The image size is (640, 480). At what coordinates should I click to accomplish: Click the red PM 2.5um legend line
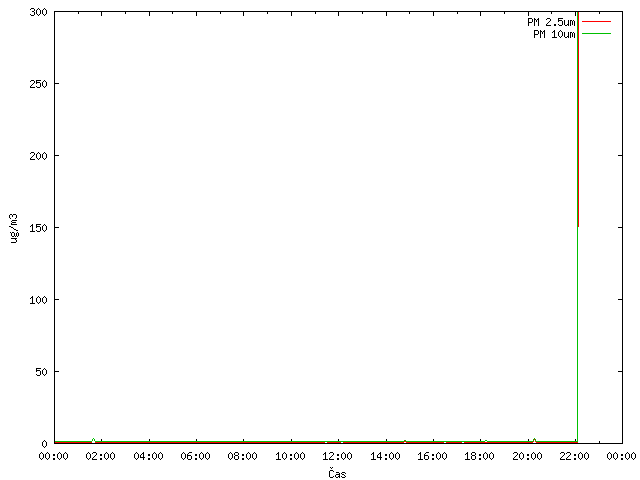click(x=596, y=21)
